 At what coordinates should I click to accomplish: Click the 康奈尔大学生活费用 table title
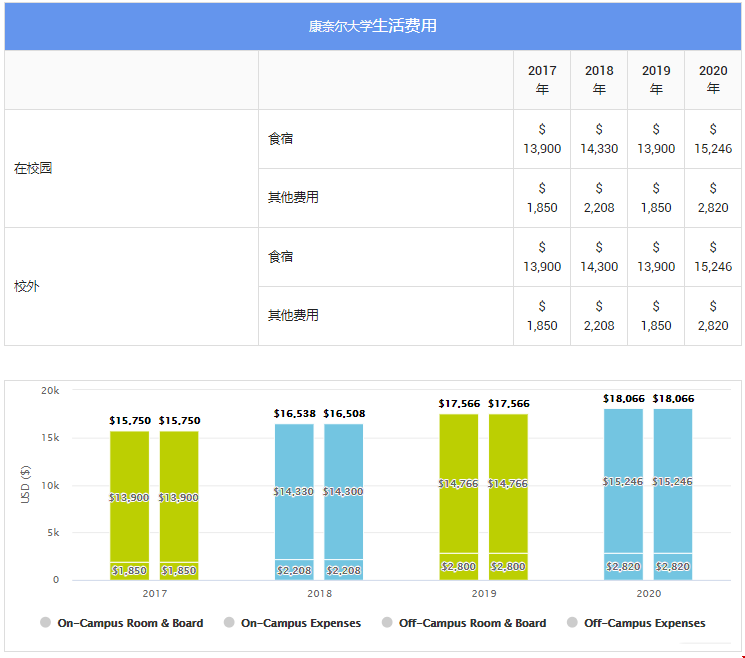tap(372, 26)
